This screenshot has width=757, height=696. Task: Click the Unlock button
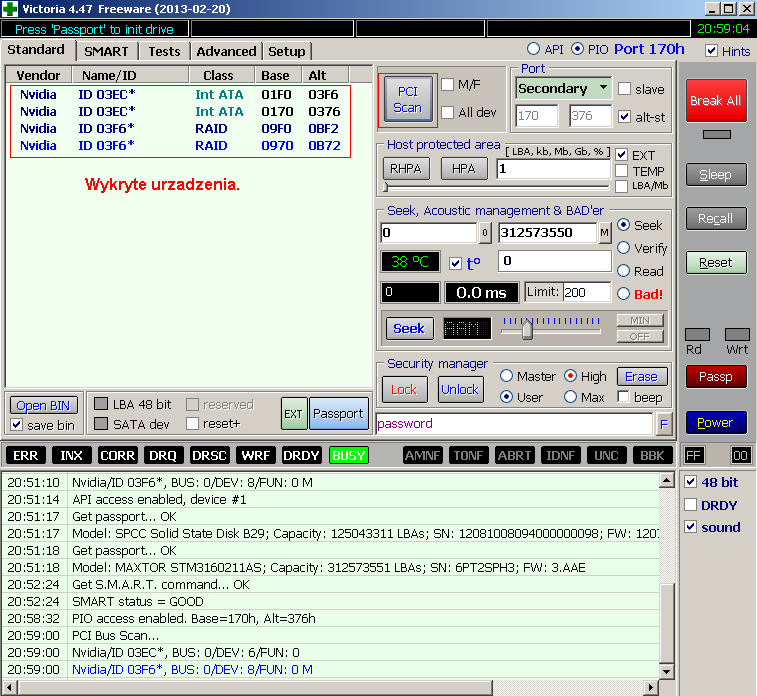click(460, 390)
